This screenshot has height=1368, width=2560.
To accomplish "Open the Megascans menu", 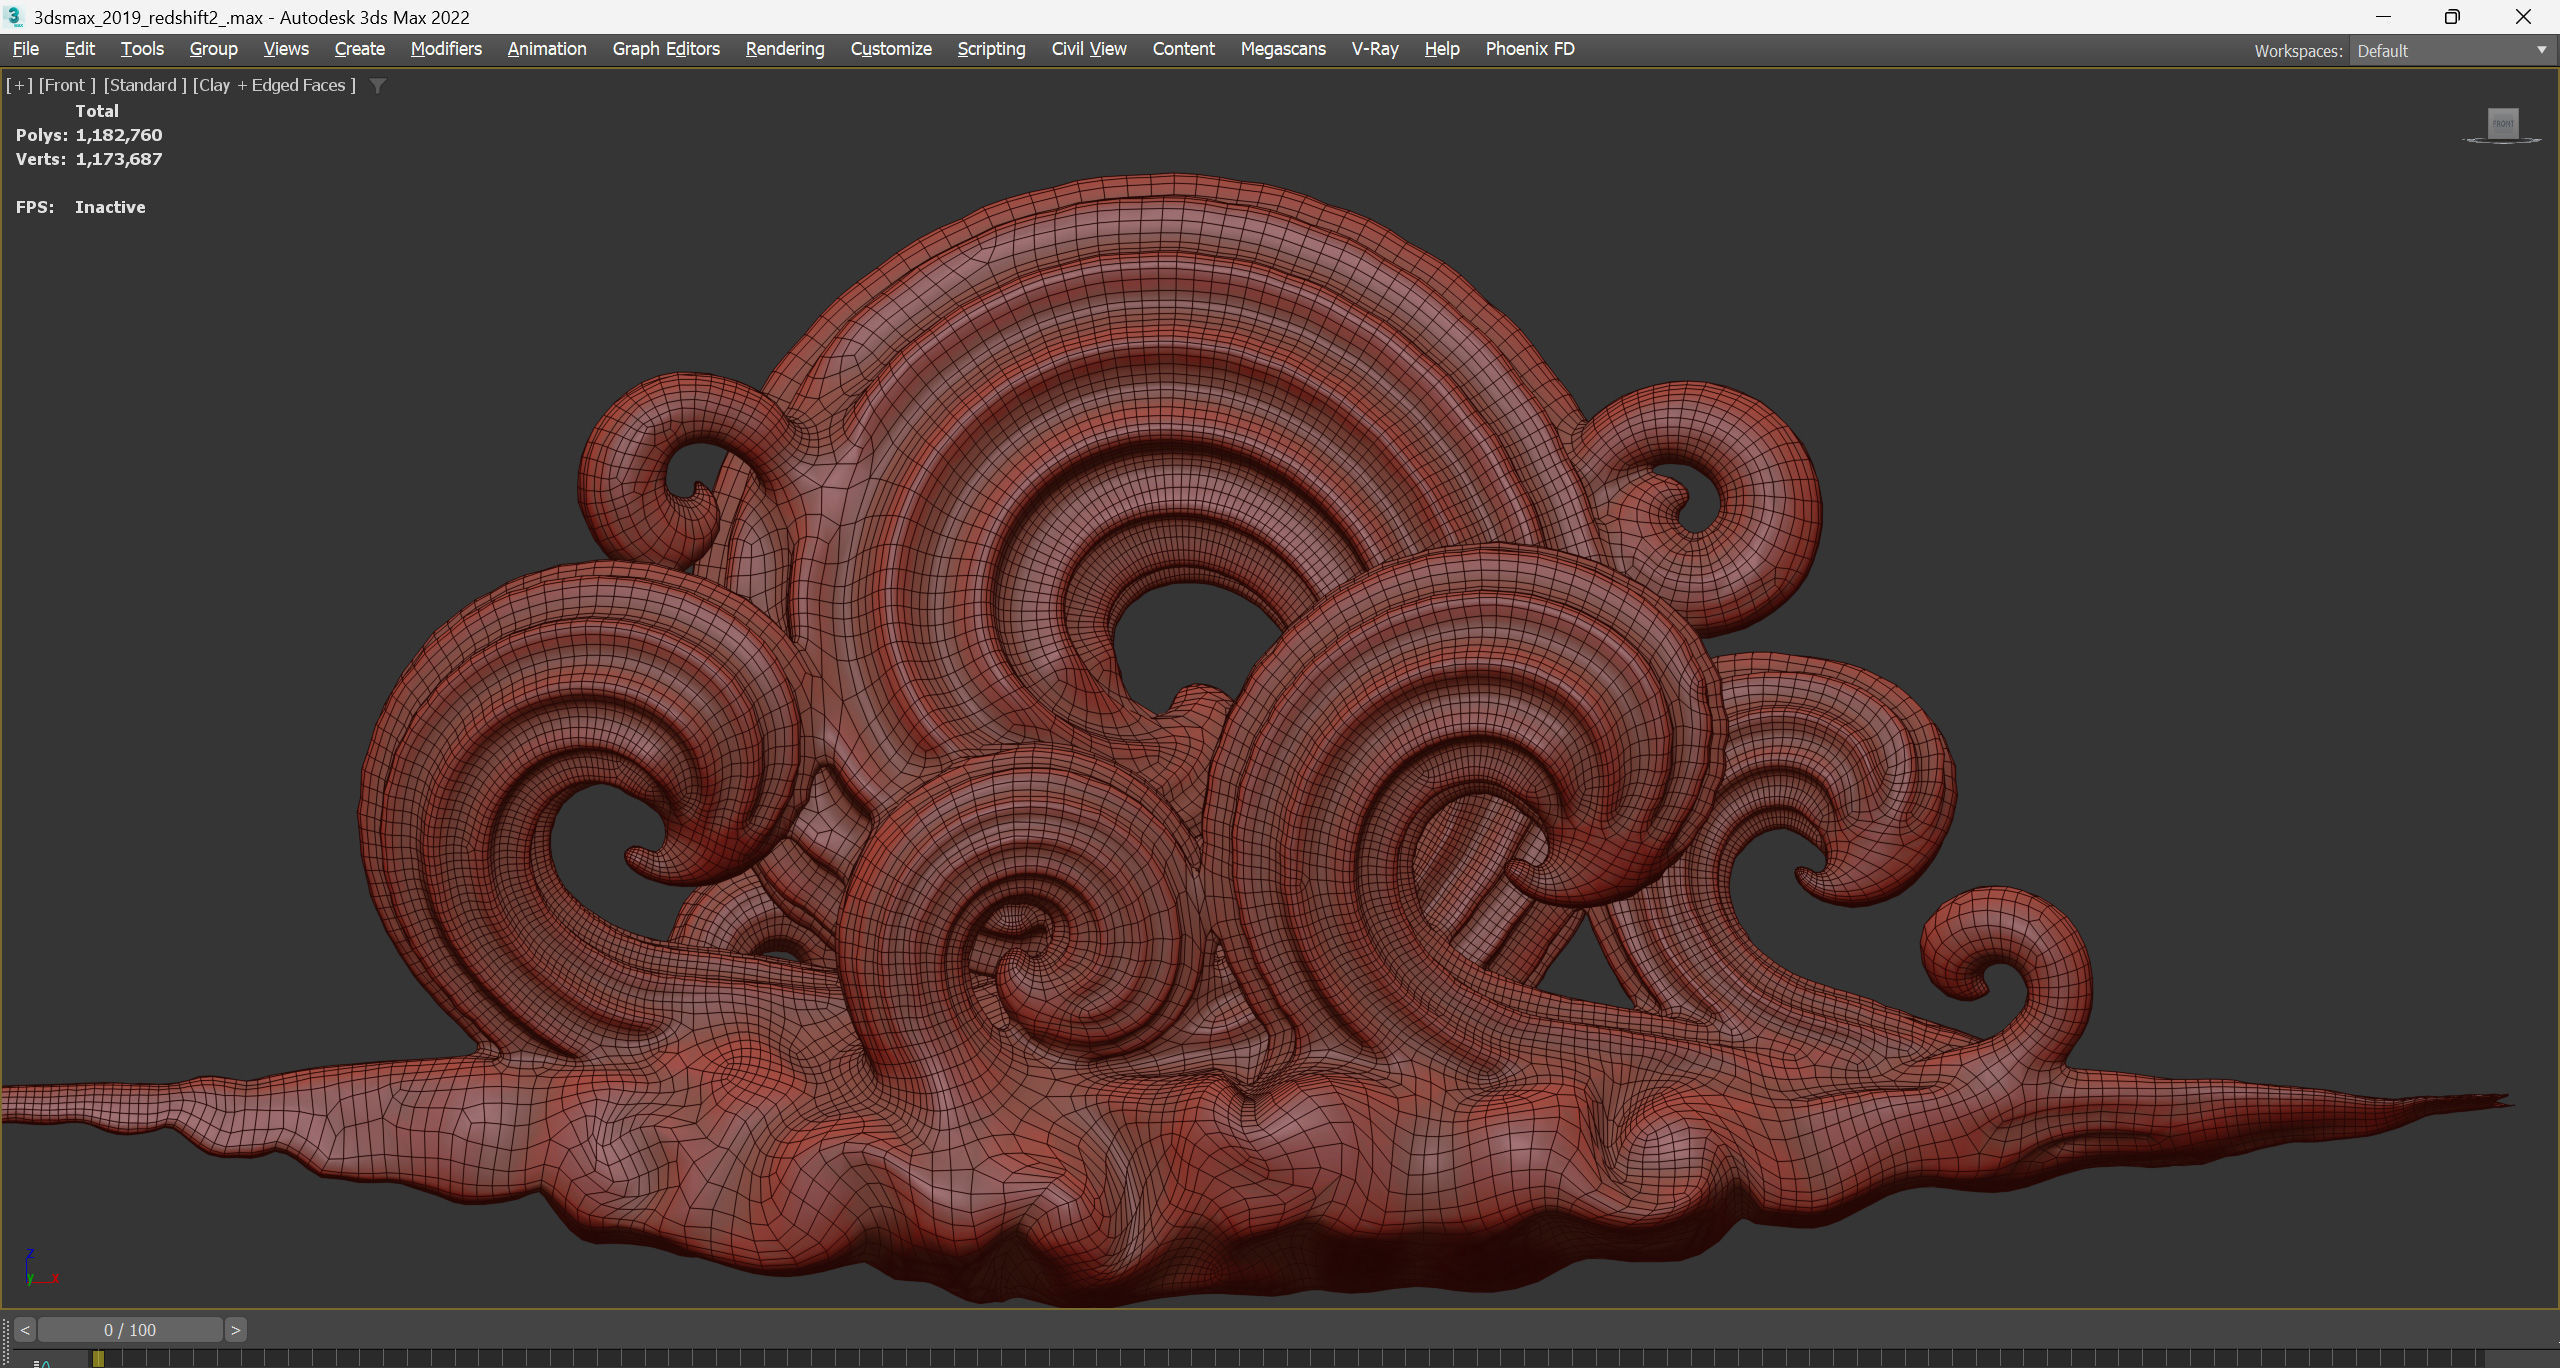I will click(1282, 49).
